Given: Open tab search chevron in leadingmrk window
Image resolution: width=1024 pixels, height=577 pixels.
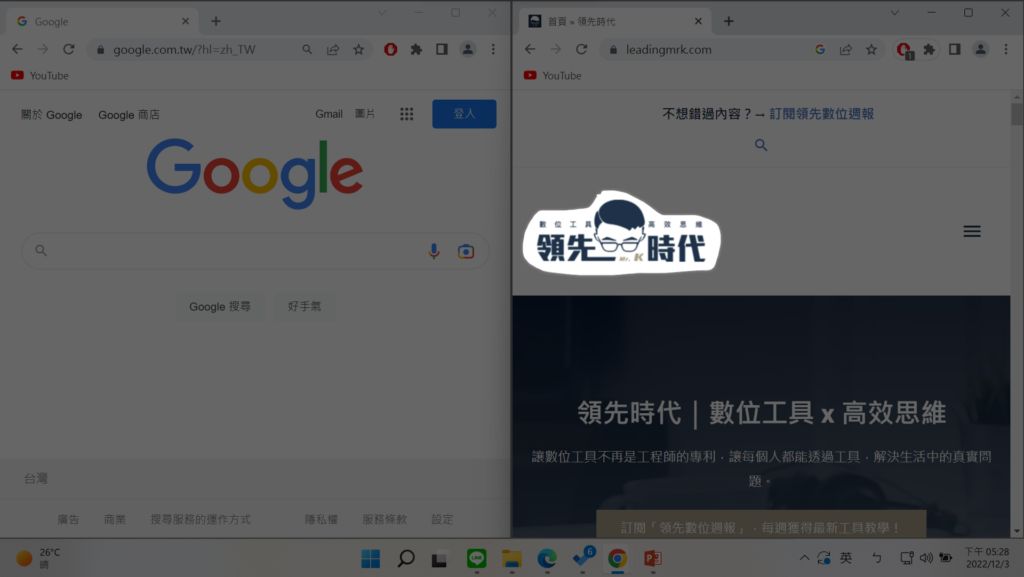Looking at the screenshot, I should coord(895,13).
